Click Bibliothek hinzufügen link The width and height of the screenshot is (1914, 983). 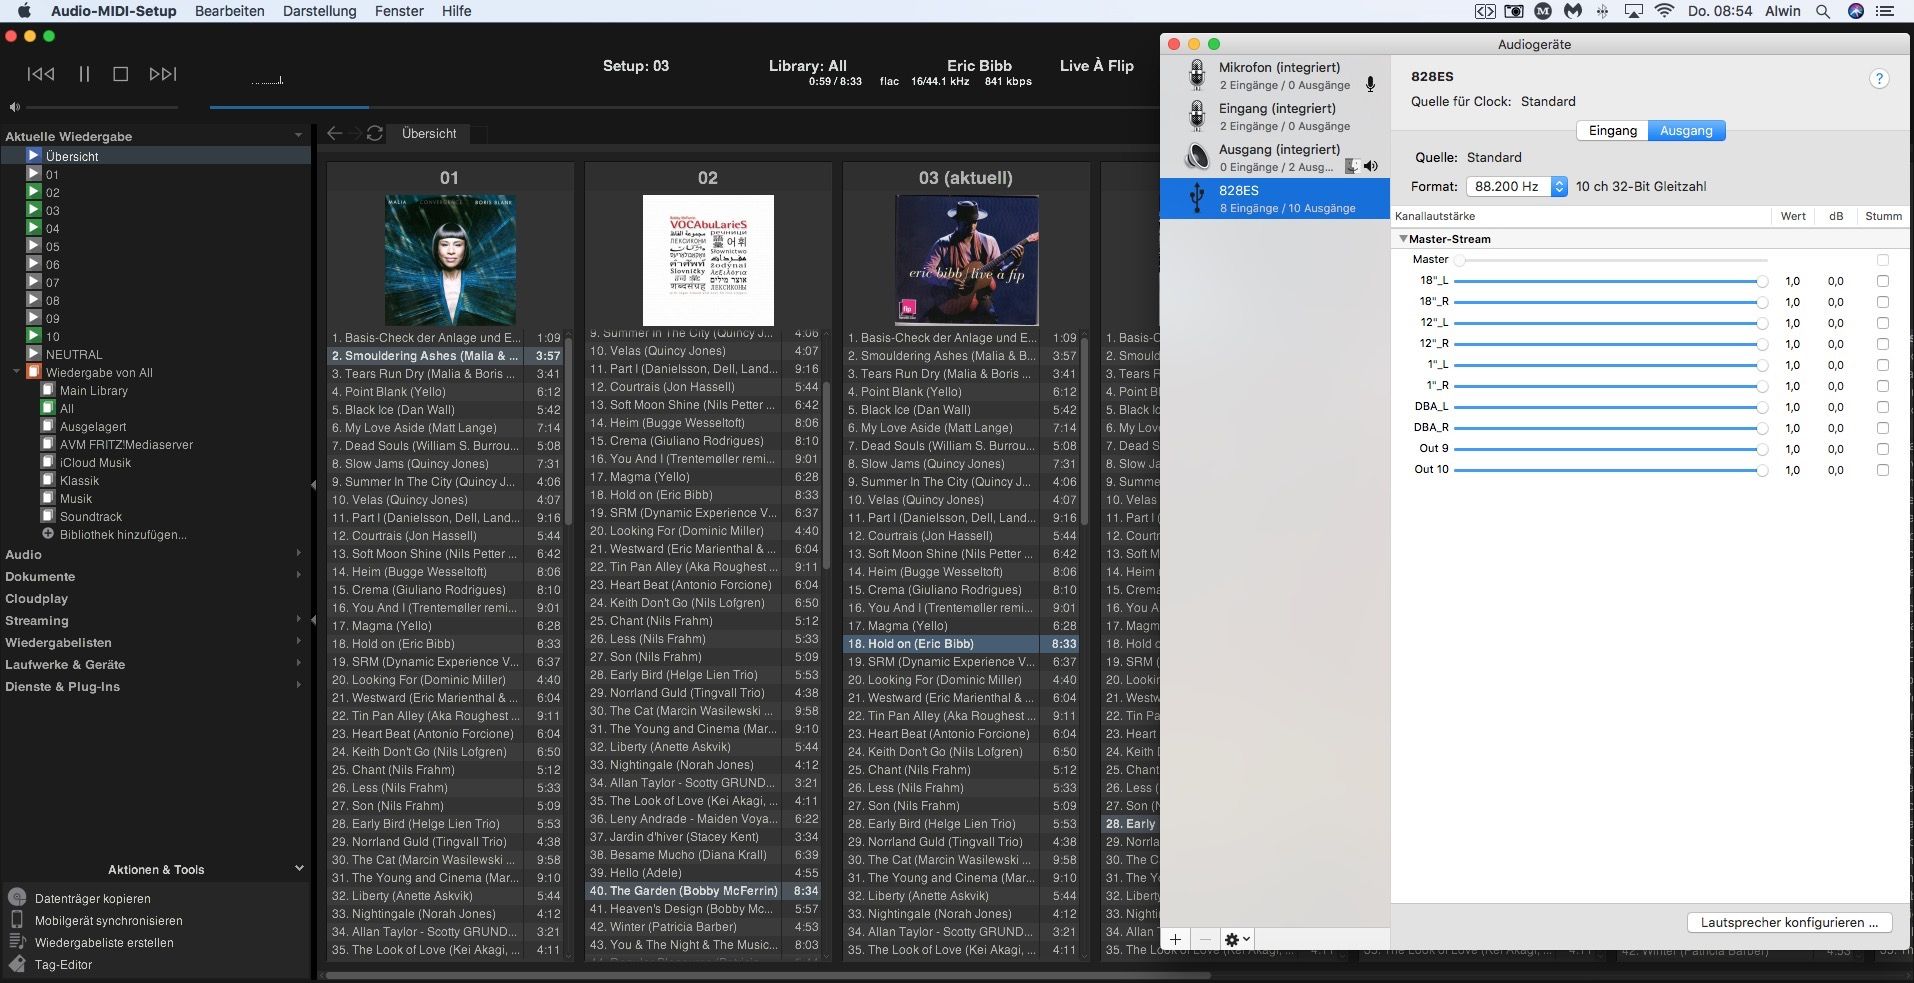[123, 534]
